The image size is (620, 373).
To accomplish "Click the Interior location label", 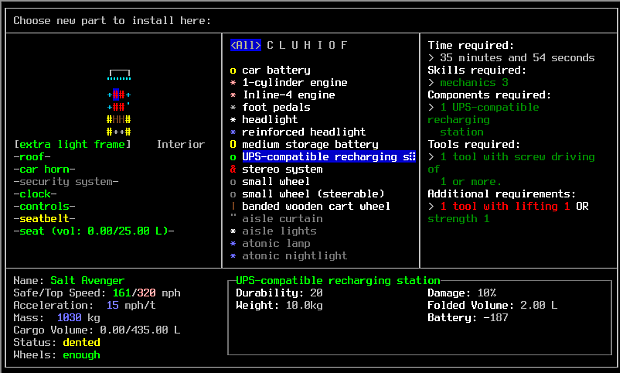I will 181,144.
